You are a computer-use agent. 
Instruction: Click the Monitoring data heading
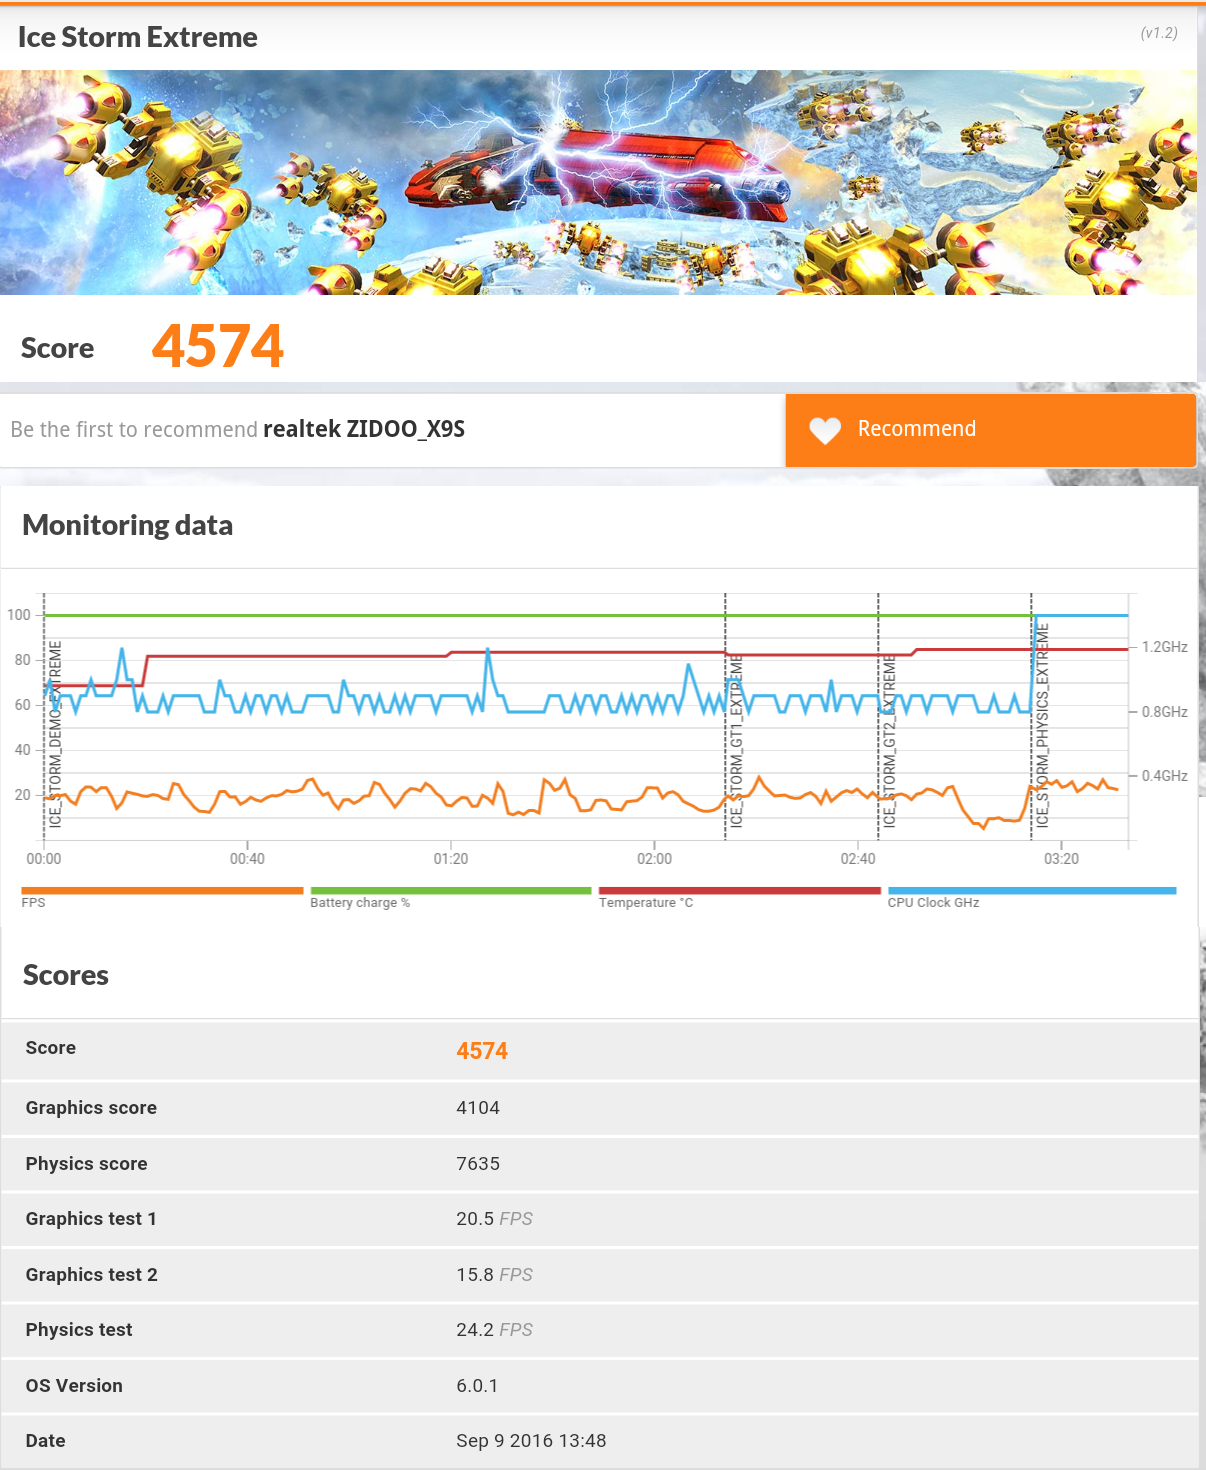click(x=128, y=525)
